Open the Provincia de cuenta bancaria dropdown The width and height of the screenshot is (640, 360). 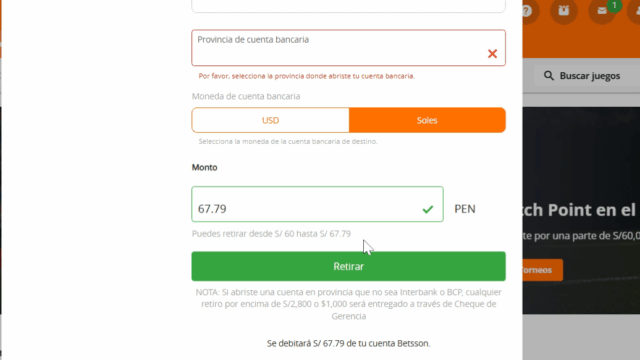point(349,48)
